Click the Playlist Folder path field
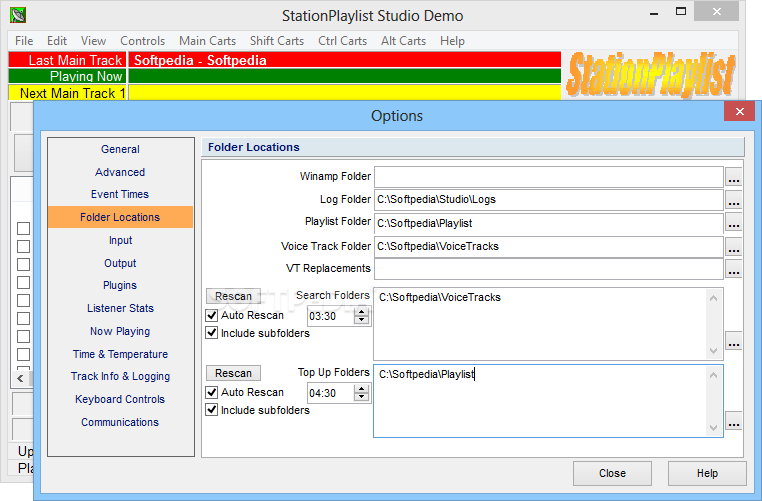This screenshot has height=501, width=762. point(549,223)
